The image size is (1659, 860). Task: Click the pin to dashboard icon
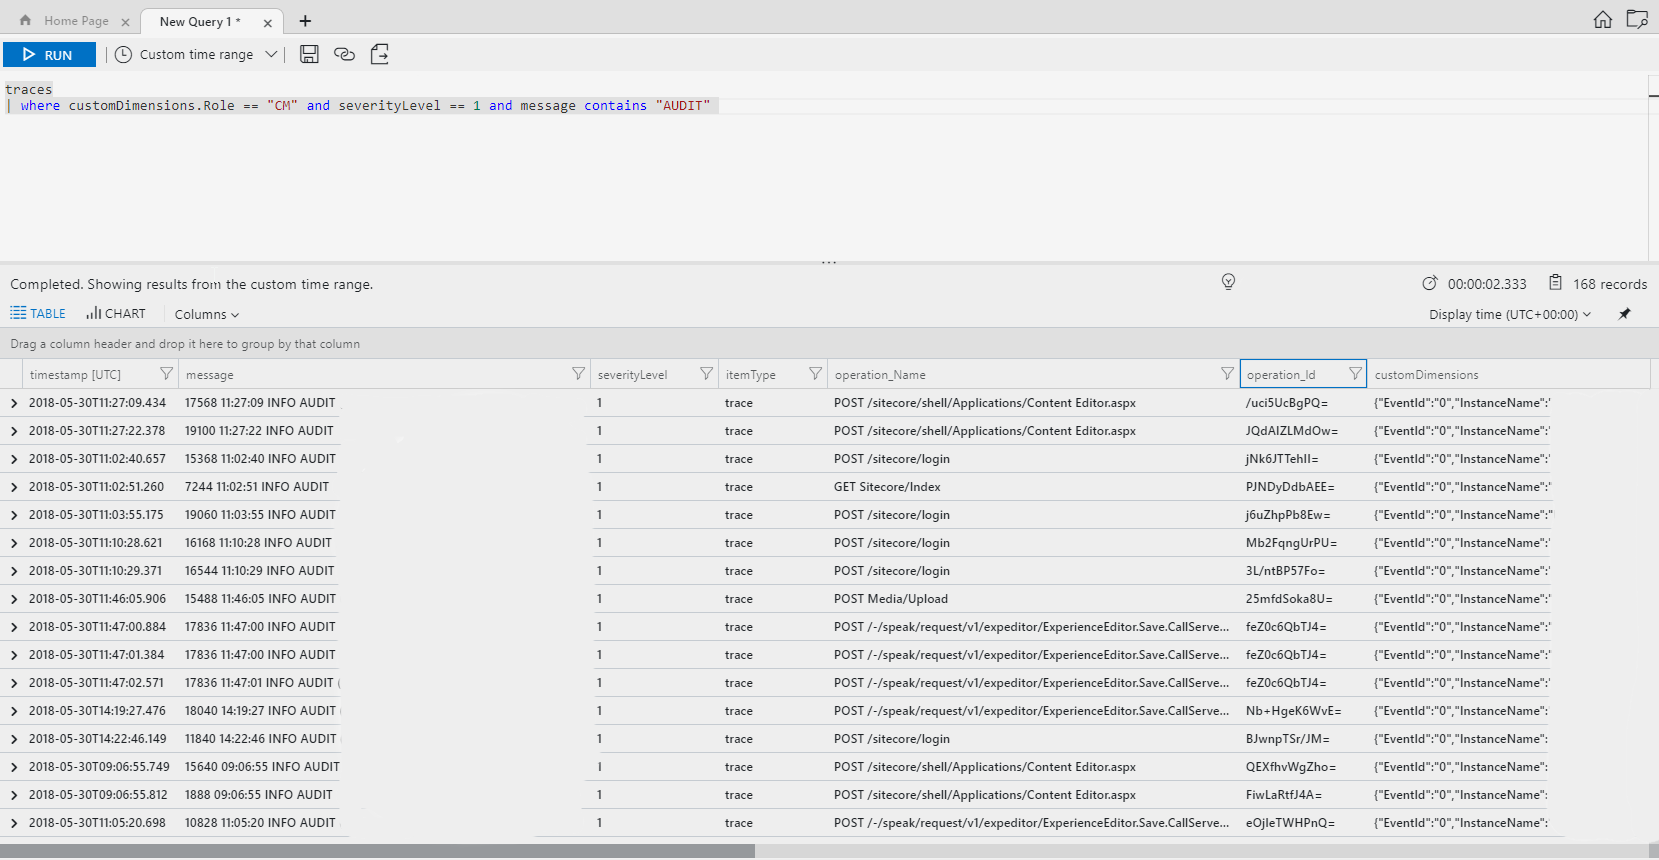click(1625, 314)
